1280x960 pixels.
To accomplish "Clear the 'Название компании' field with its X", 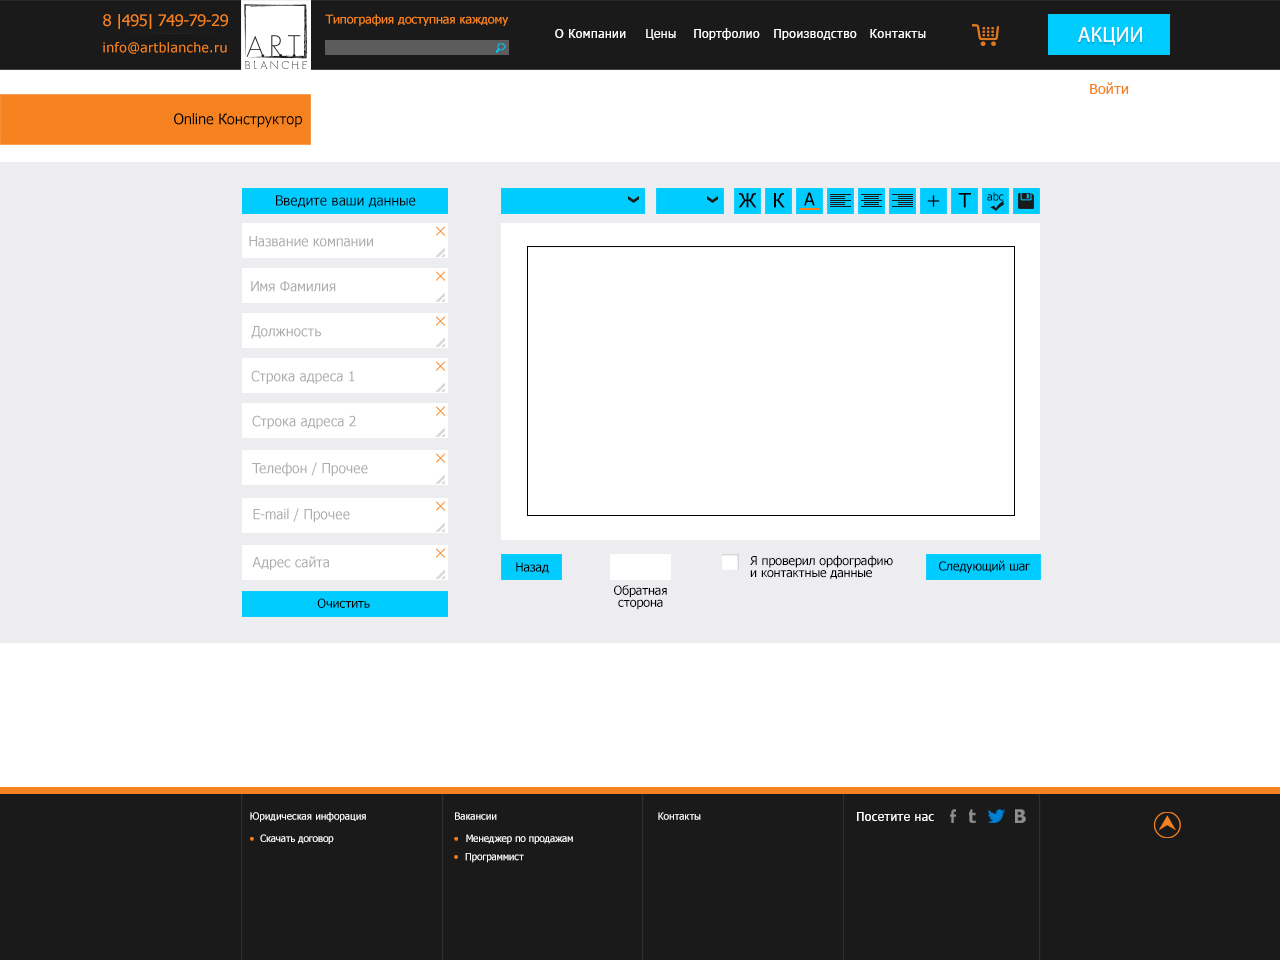I will (440, 231).
